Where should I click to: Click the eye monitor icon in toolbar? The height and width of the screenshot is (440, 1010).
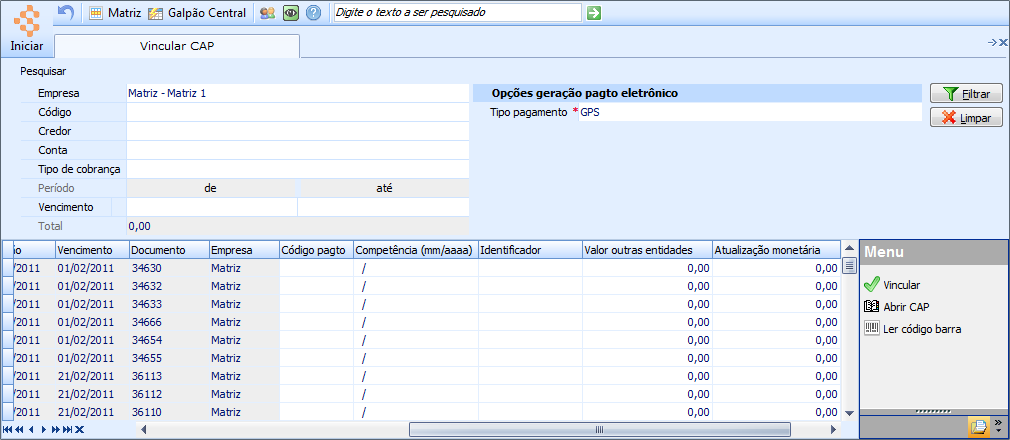(x=291, y=13)
